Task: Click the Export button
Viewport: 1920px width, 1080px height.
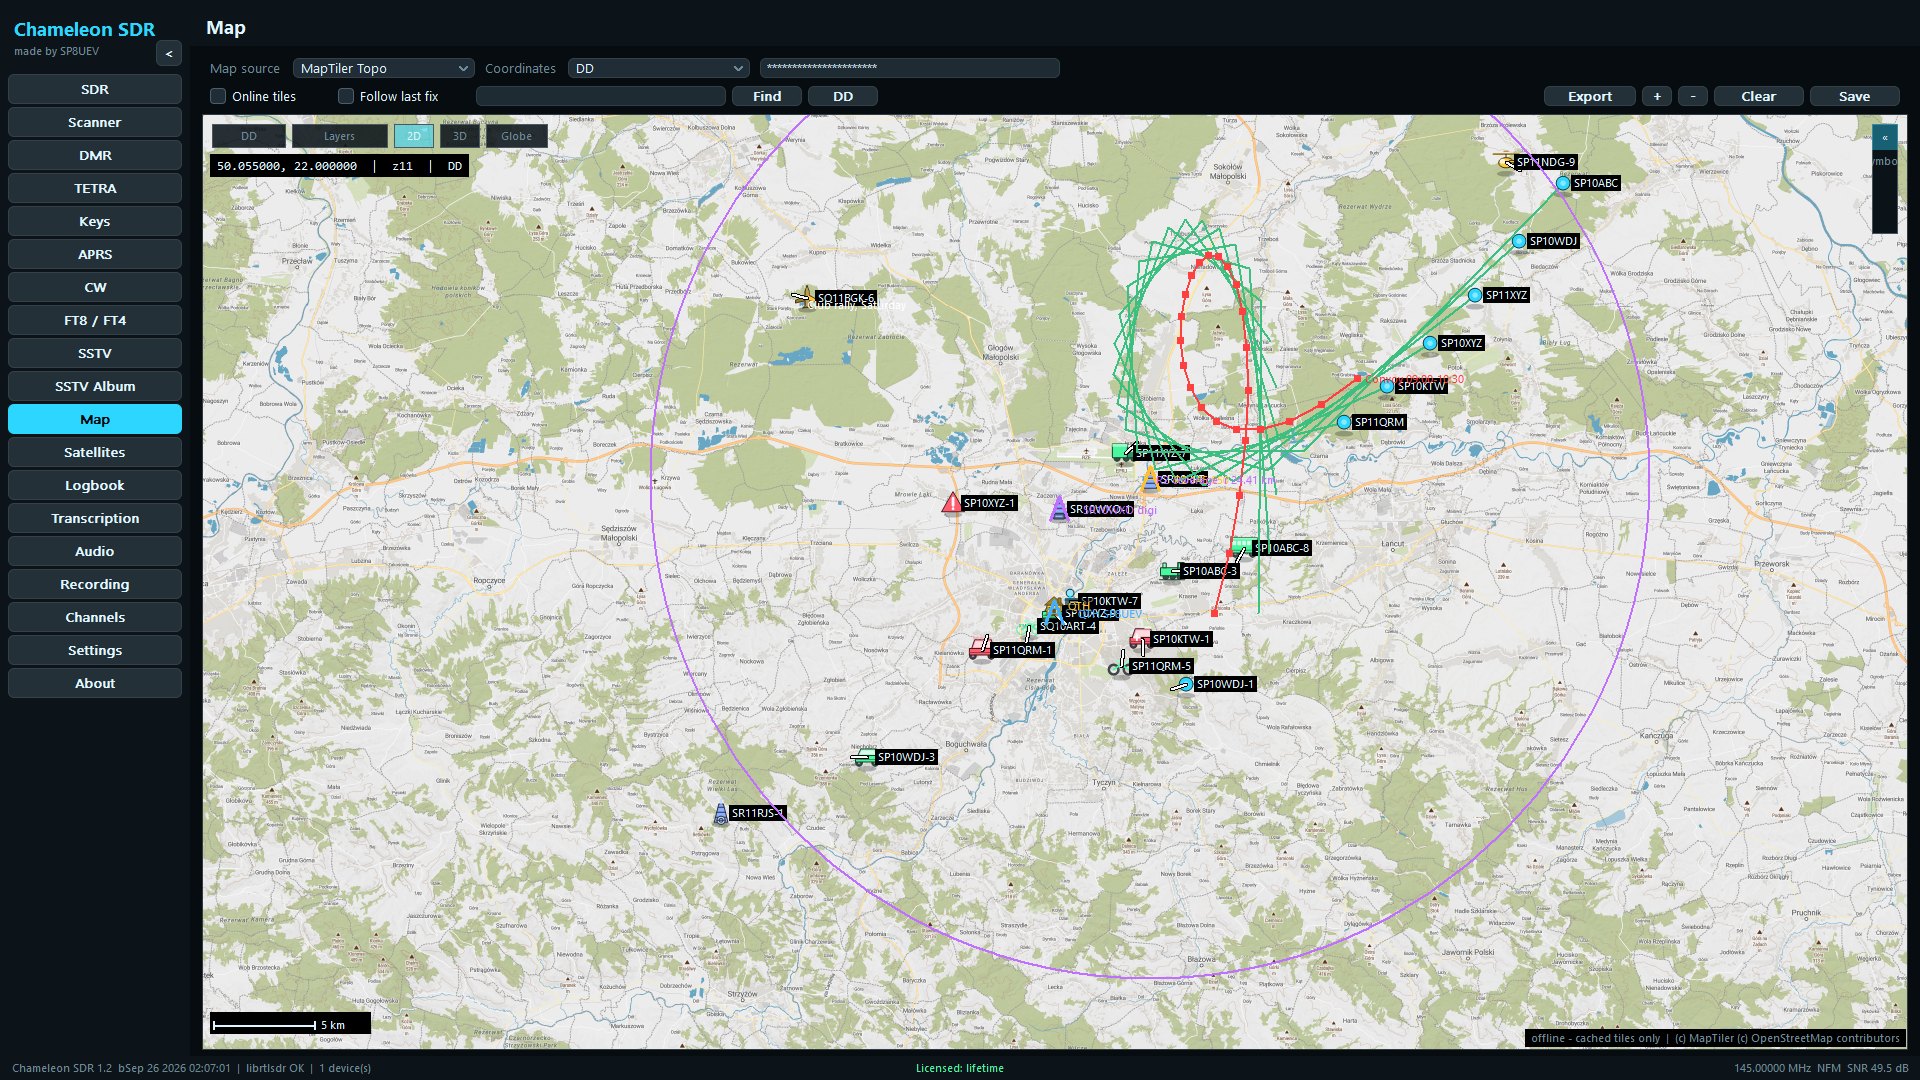Action: [1590, 96]
